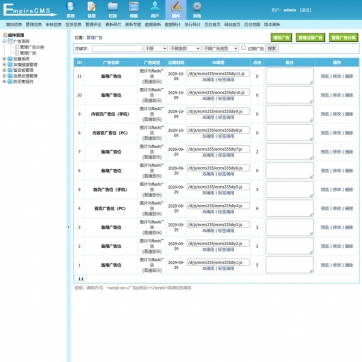Open the 管理评论 submenu item
This screenshot has width=362, height=362.
point(93,24)
